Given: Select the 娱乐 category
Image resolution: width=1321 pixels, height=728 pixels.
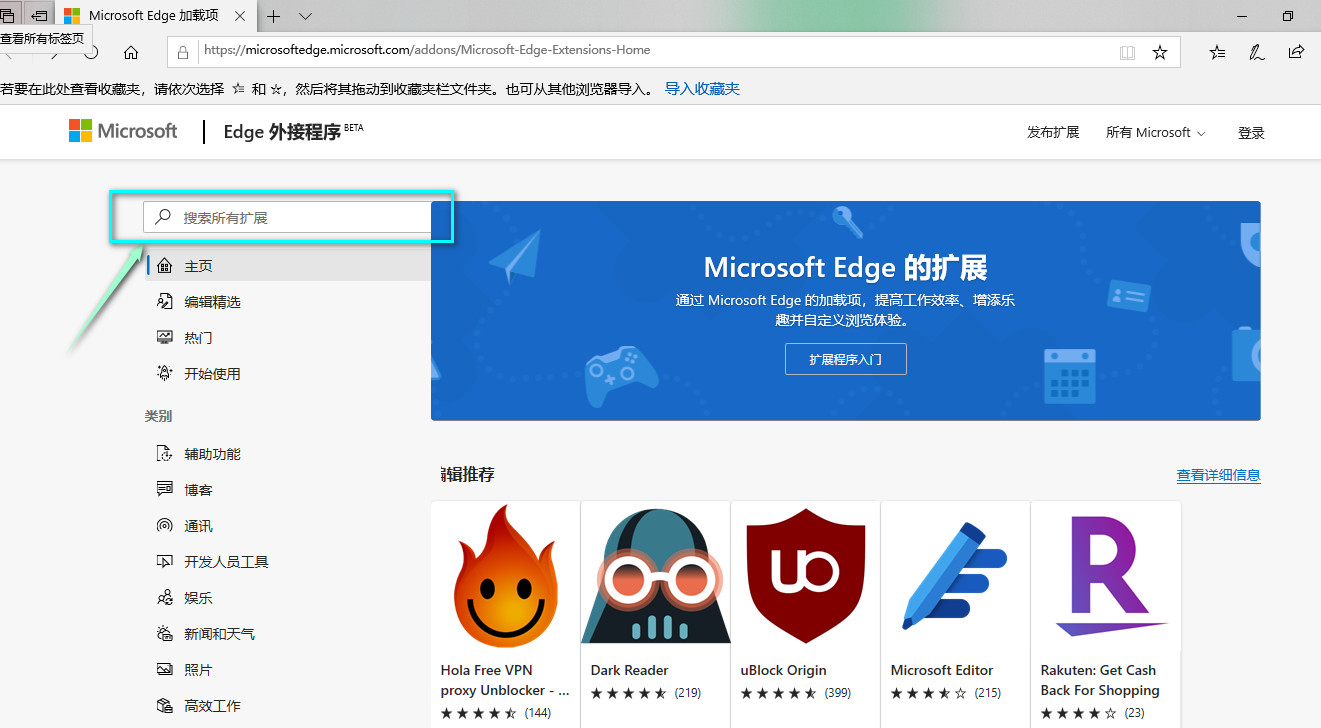Looking at the screenshot, I should pyautogui.click(x=198, y=598).
